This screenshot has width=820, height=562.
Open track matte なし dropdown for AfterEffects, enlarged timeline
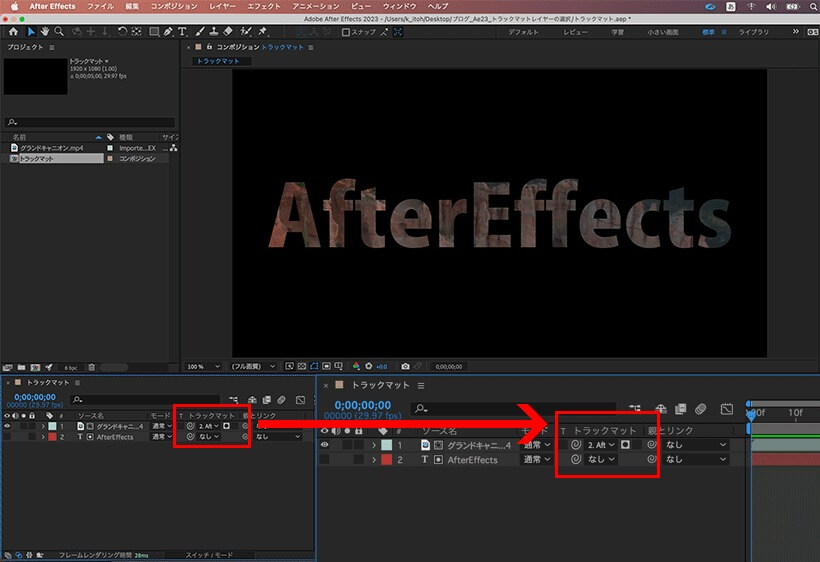click(x=601, y=460)
